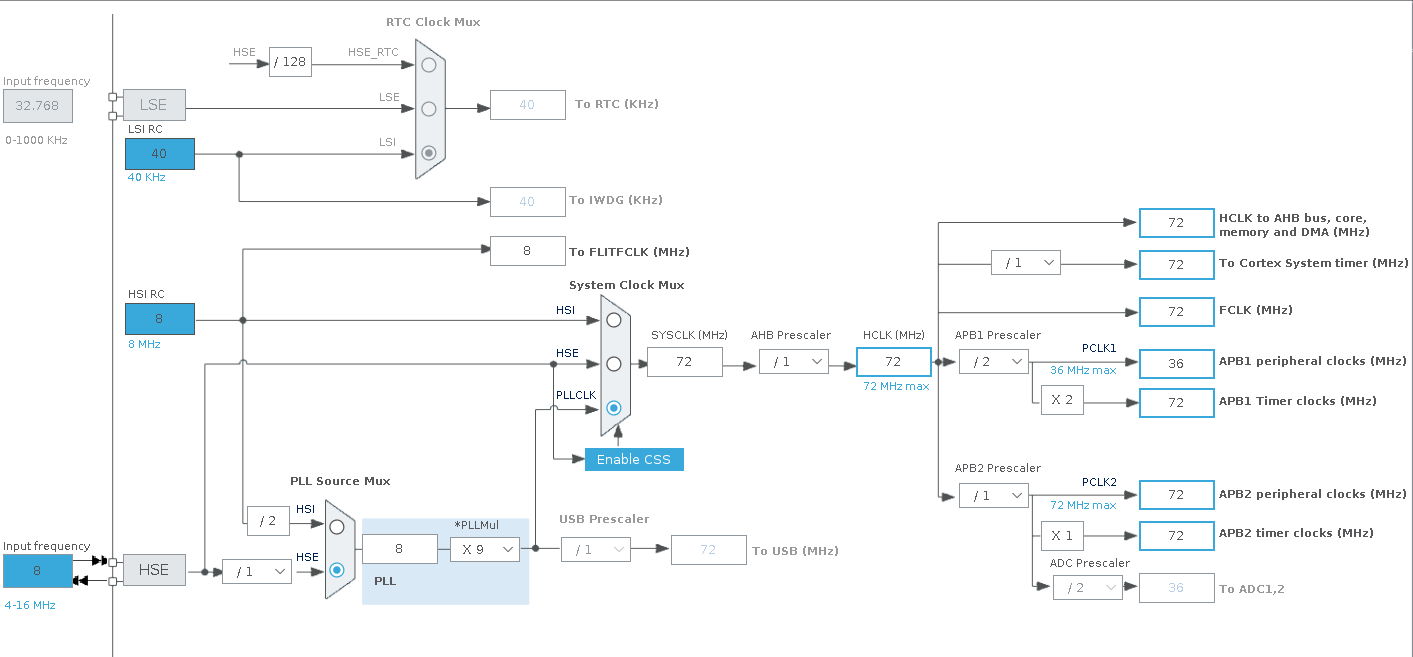Open the Cortex System timer divider dropdown
Viewport: 1413px width, 657px height.
click(1026, 262)
